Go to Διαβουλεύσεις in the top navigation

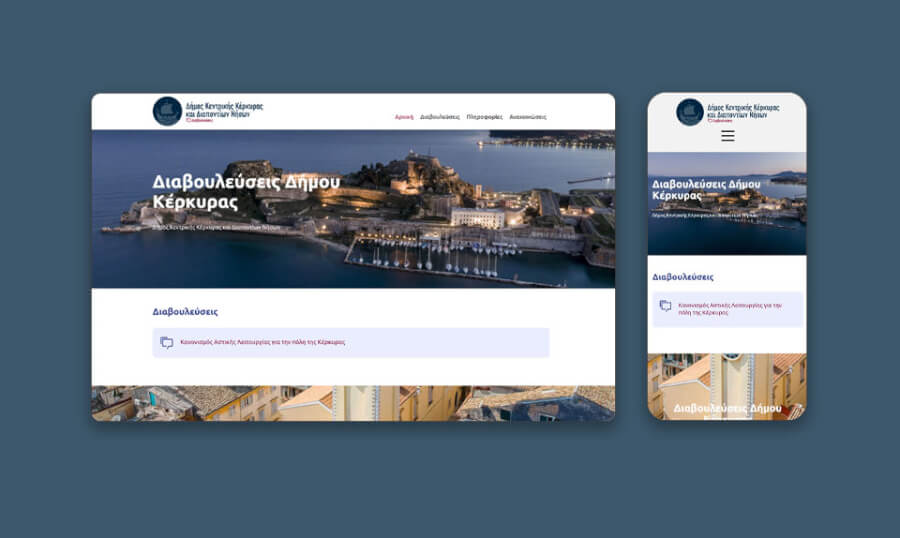[x=440, y=117]
